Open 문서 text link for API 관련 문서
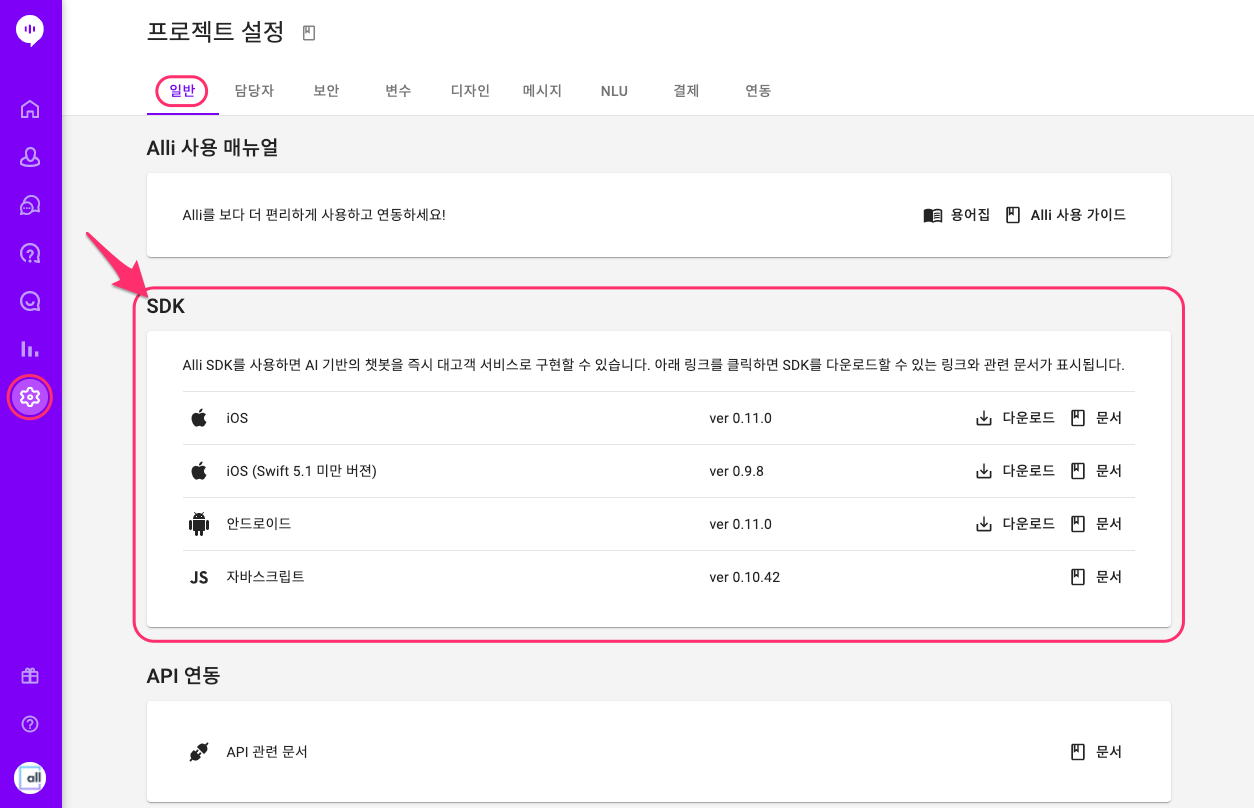This screenshot has width=1254, height=808. tap(1109, 752)
